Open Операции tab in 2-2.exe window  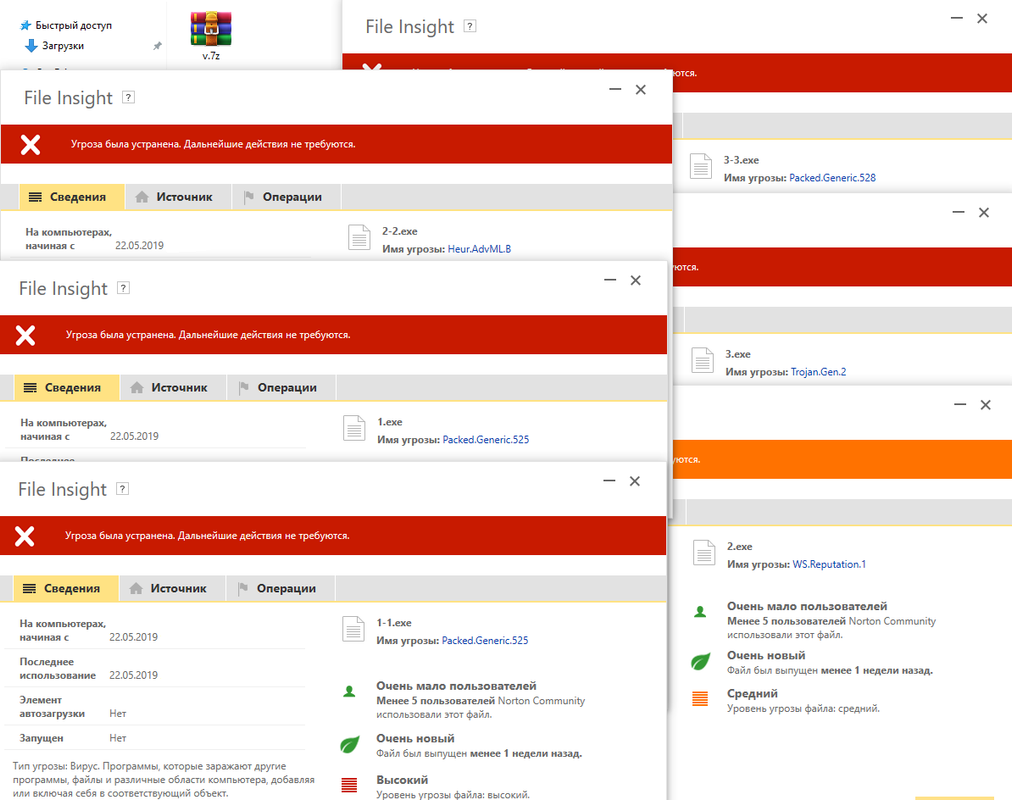[287, 197]
